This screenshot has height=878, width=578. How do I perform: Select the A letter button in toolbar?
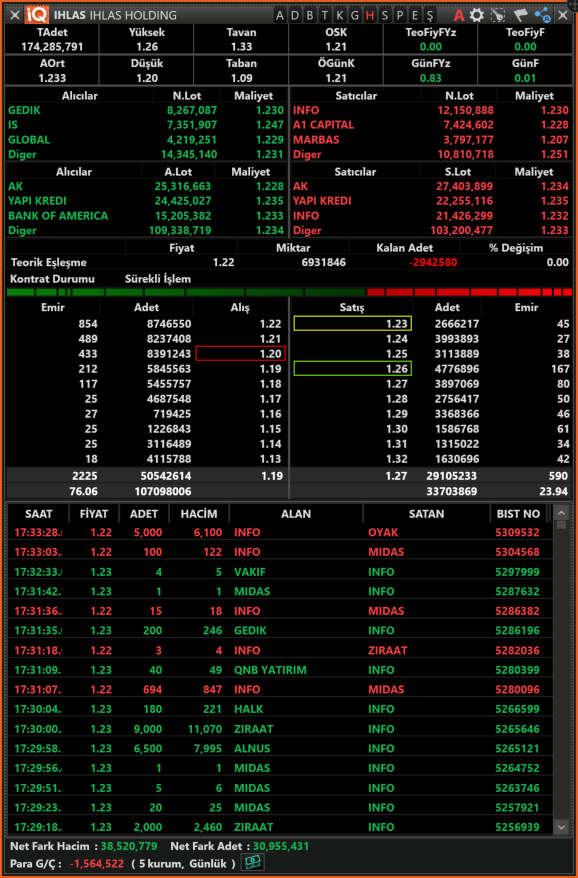coord(280,15)
